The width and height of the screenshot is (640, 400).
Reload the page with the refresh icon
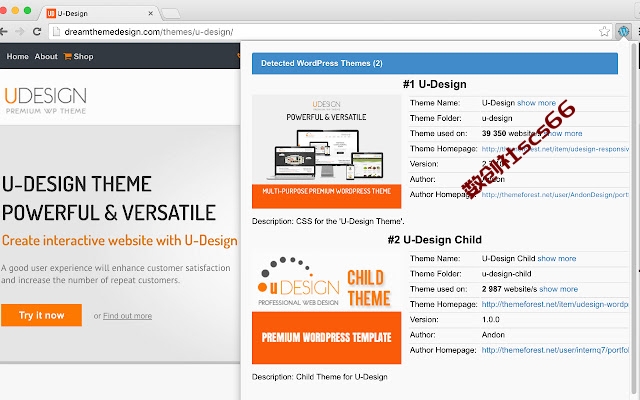pyautogui.click(x=37, y=31)
